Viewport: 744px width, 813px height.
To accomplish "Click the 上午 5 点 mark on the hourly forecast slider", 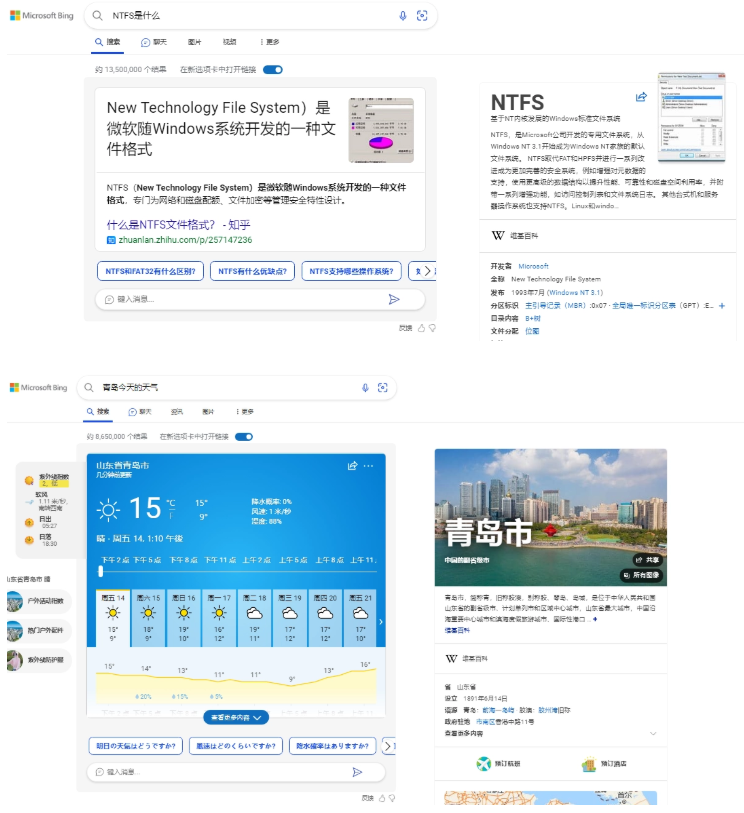I will click(x=293, y=560).
